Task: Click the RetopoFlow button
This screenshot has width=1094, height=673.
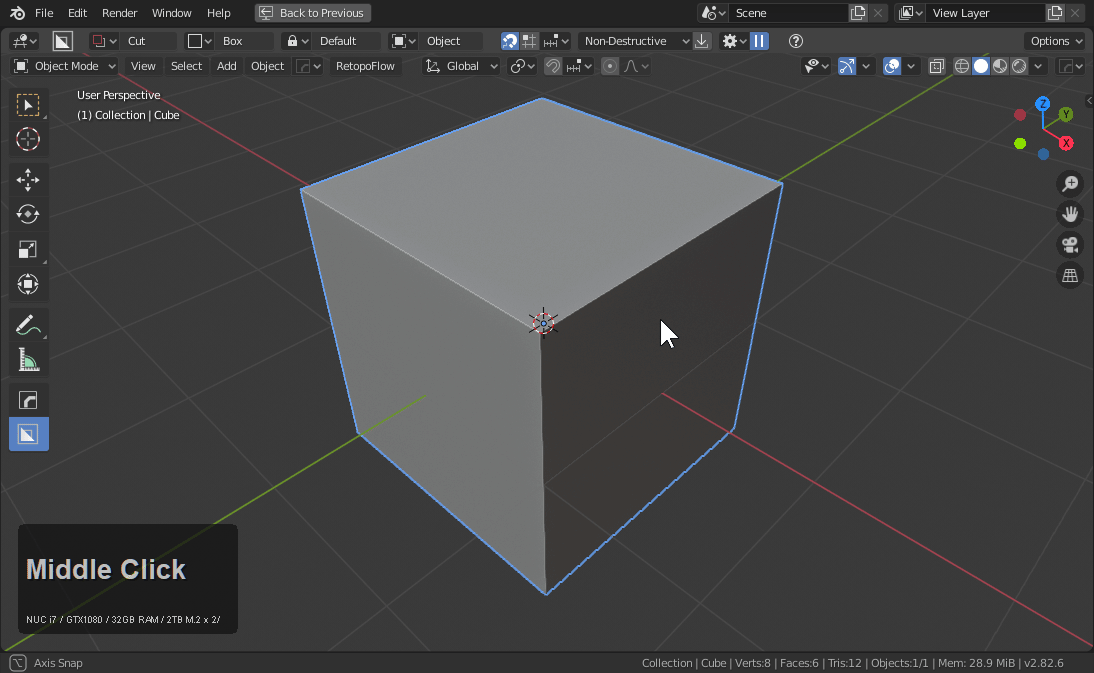Action: (365, 66)
